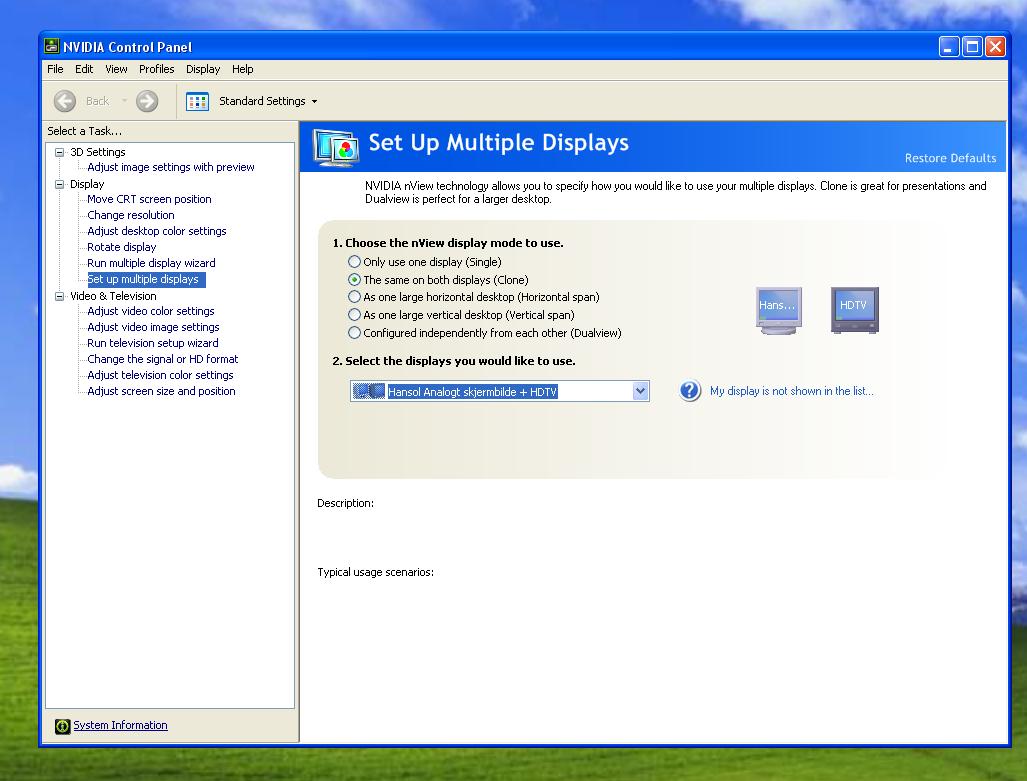Click Restore Defaults link
Viewport: 1027px width, 781px height.
(950, 158)
